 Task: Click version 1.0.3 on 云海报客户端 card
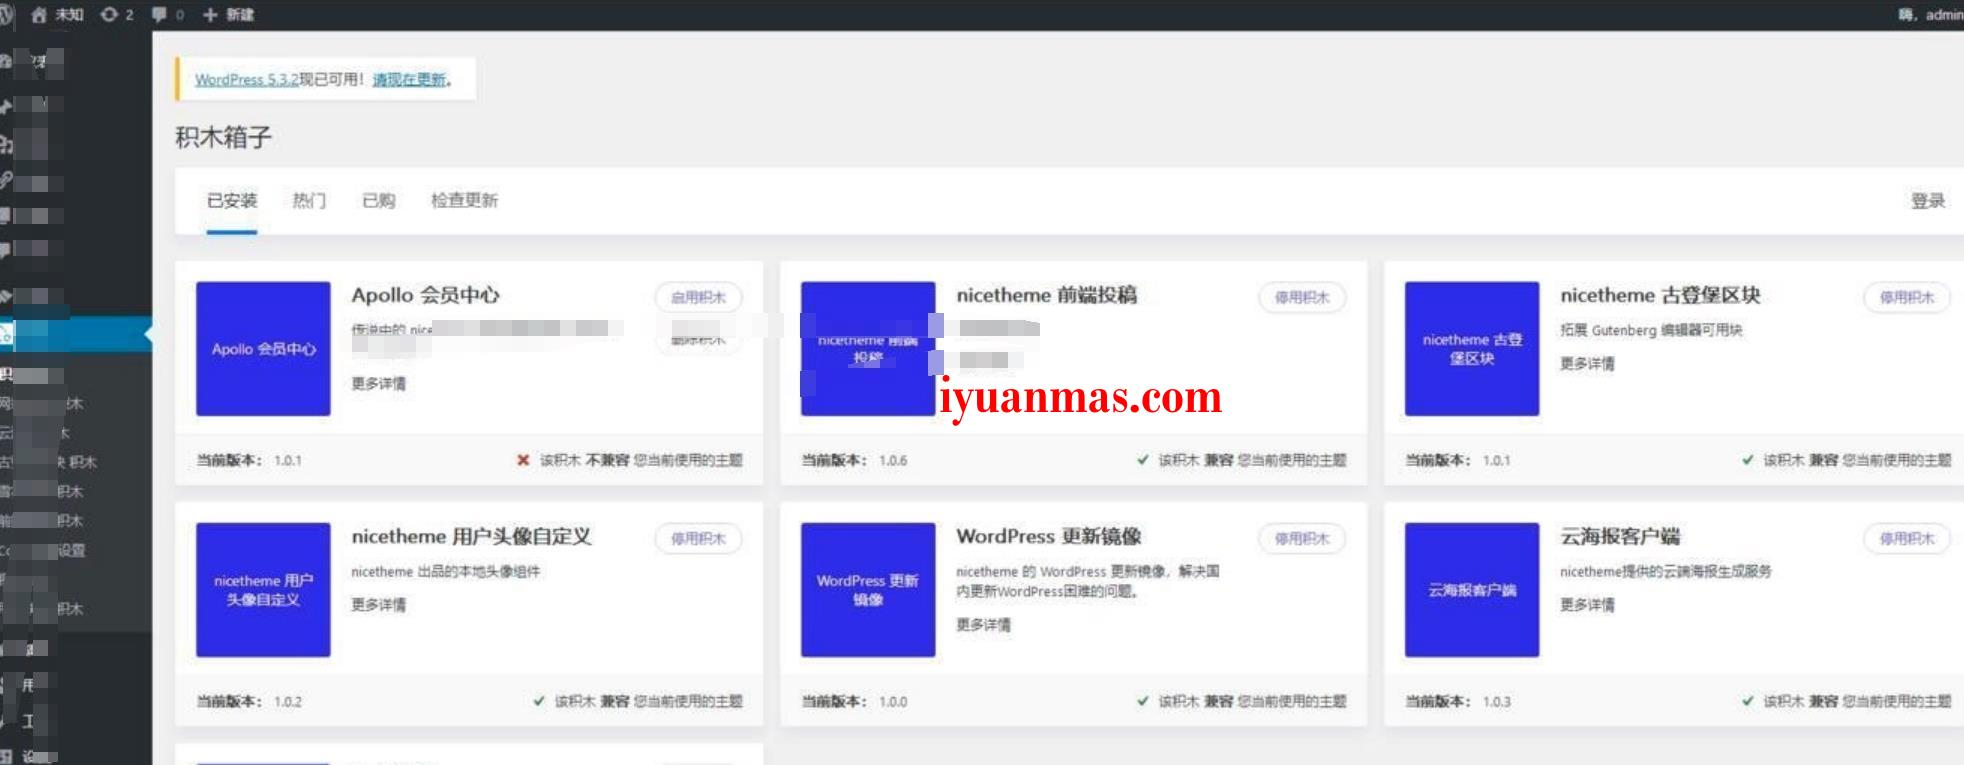[1497, 701]
